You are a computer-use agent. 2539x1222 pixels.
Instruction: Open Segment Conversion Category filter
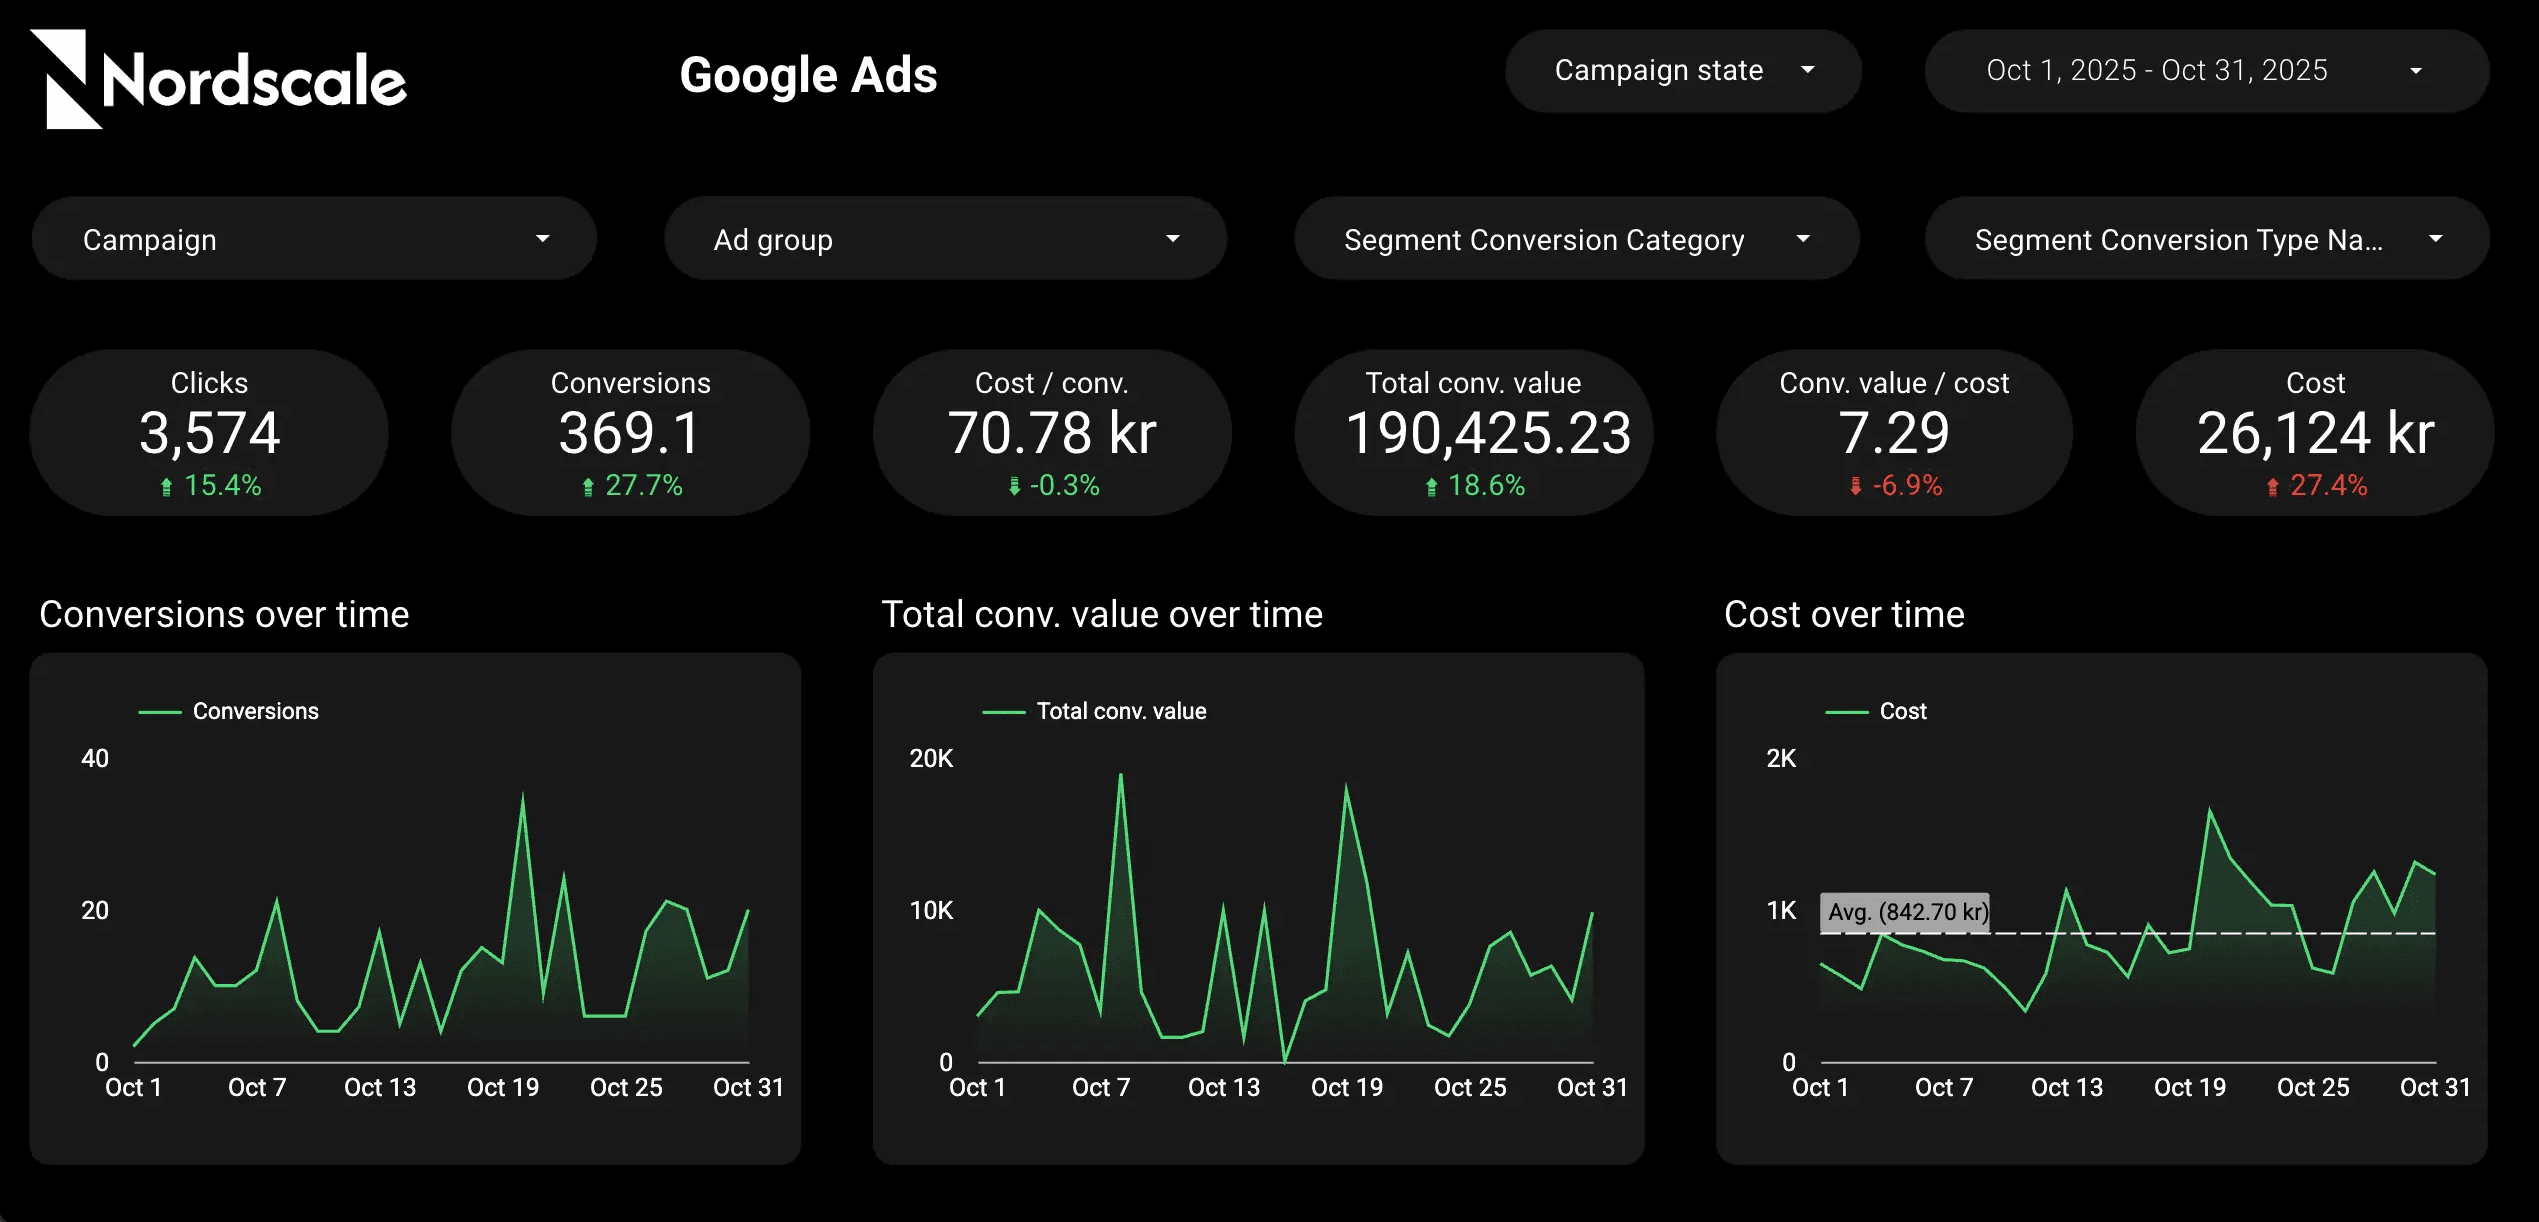[1576, 239]
